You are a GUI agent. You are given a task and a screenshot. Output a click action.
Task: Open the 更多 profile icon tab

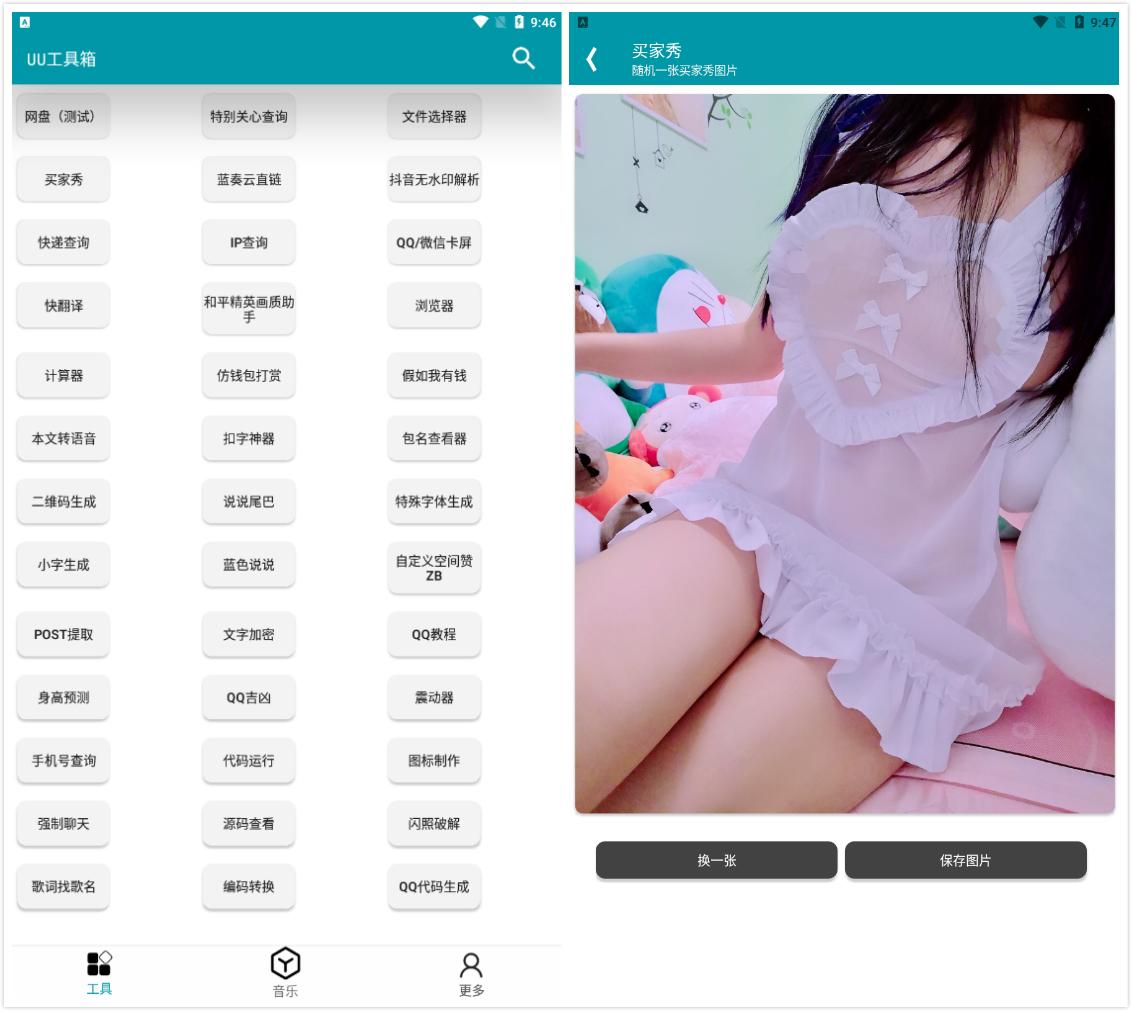click(x=471, y=965)
